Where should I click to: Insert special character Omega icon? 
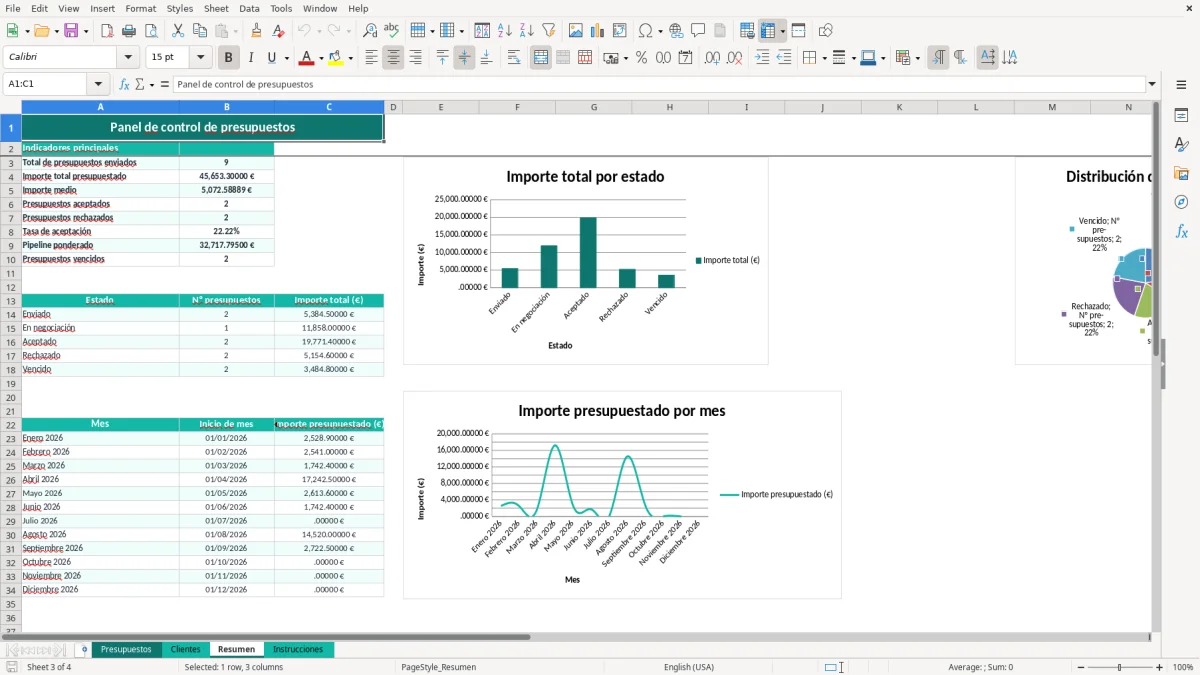point(645,31)
